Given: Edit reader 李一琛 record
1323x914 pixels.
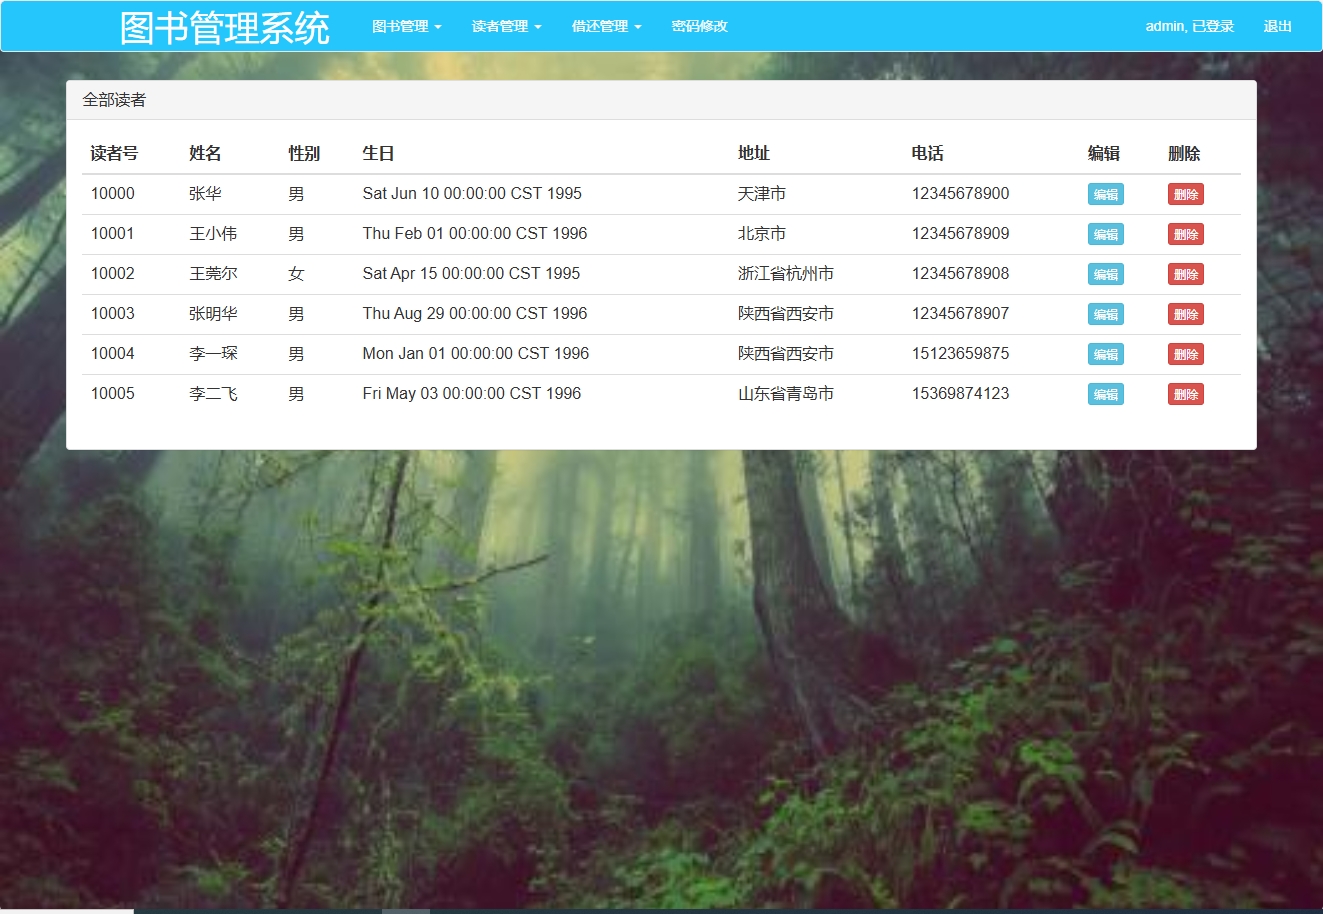Looking at the screenshot, I should [1105, 354].
